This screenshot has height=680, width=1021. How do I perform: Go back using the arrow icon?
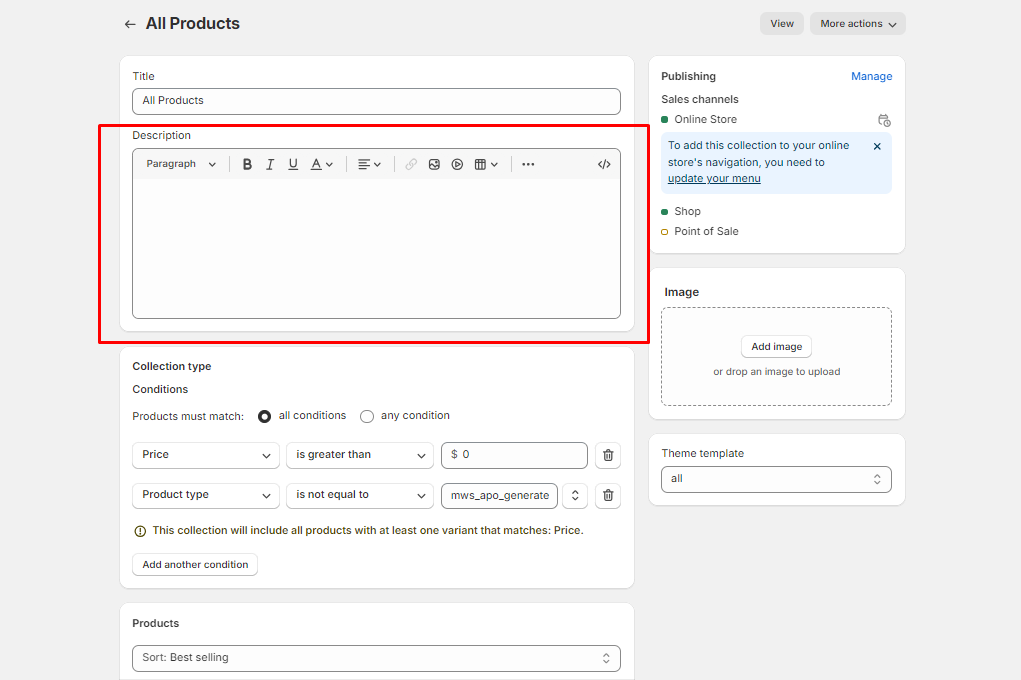click(130, 24)
